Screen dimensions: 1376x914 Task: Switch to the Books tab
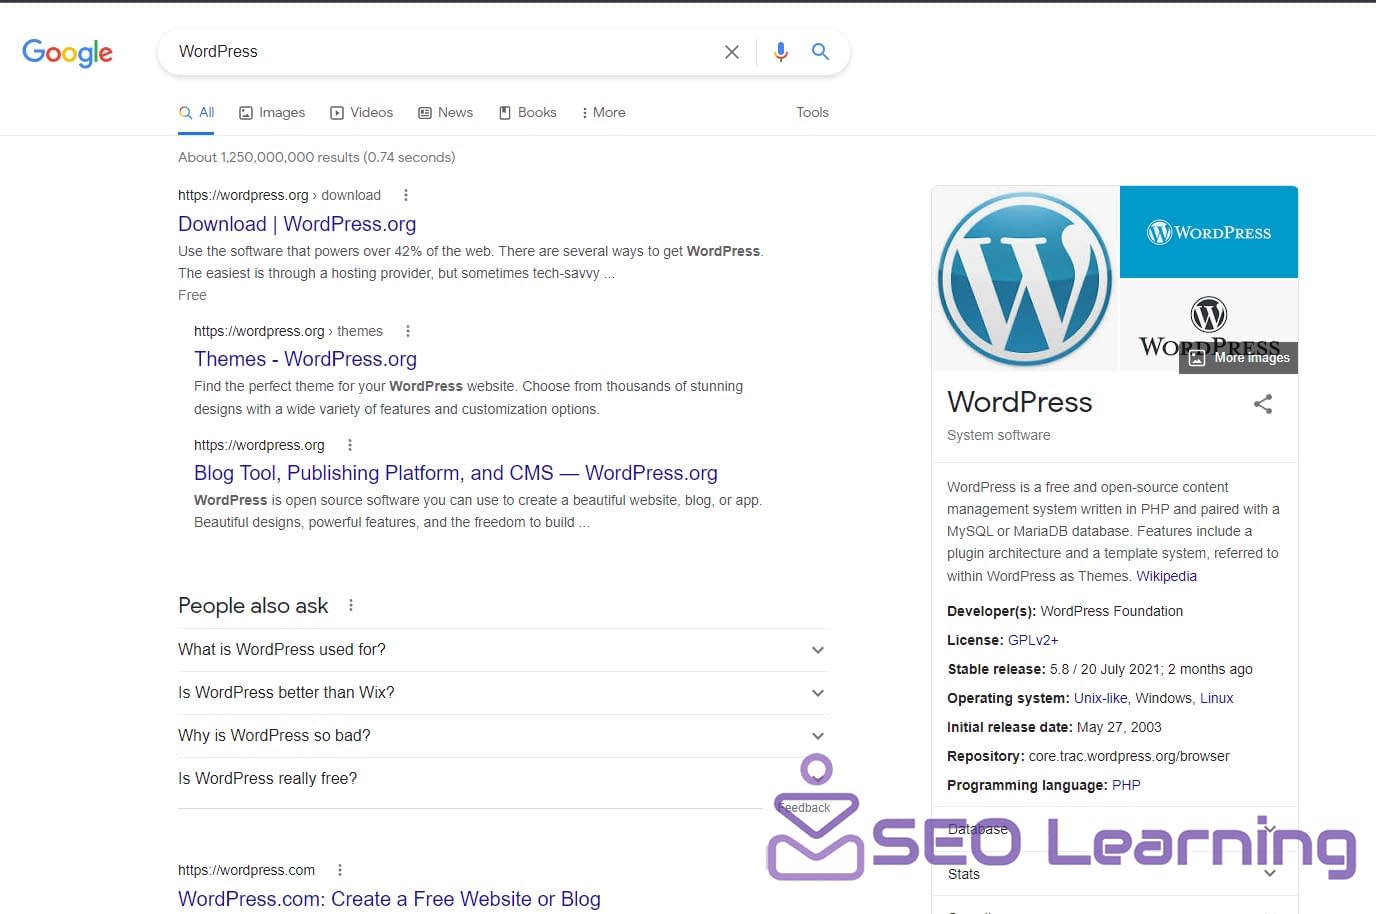coord(527,113)
